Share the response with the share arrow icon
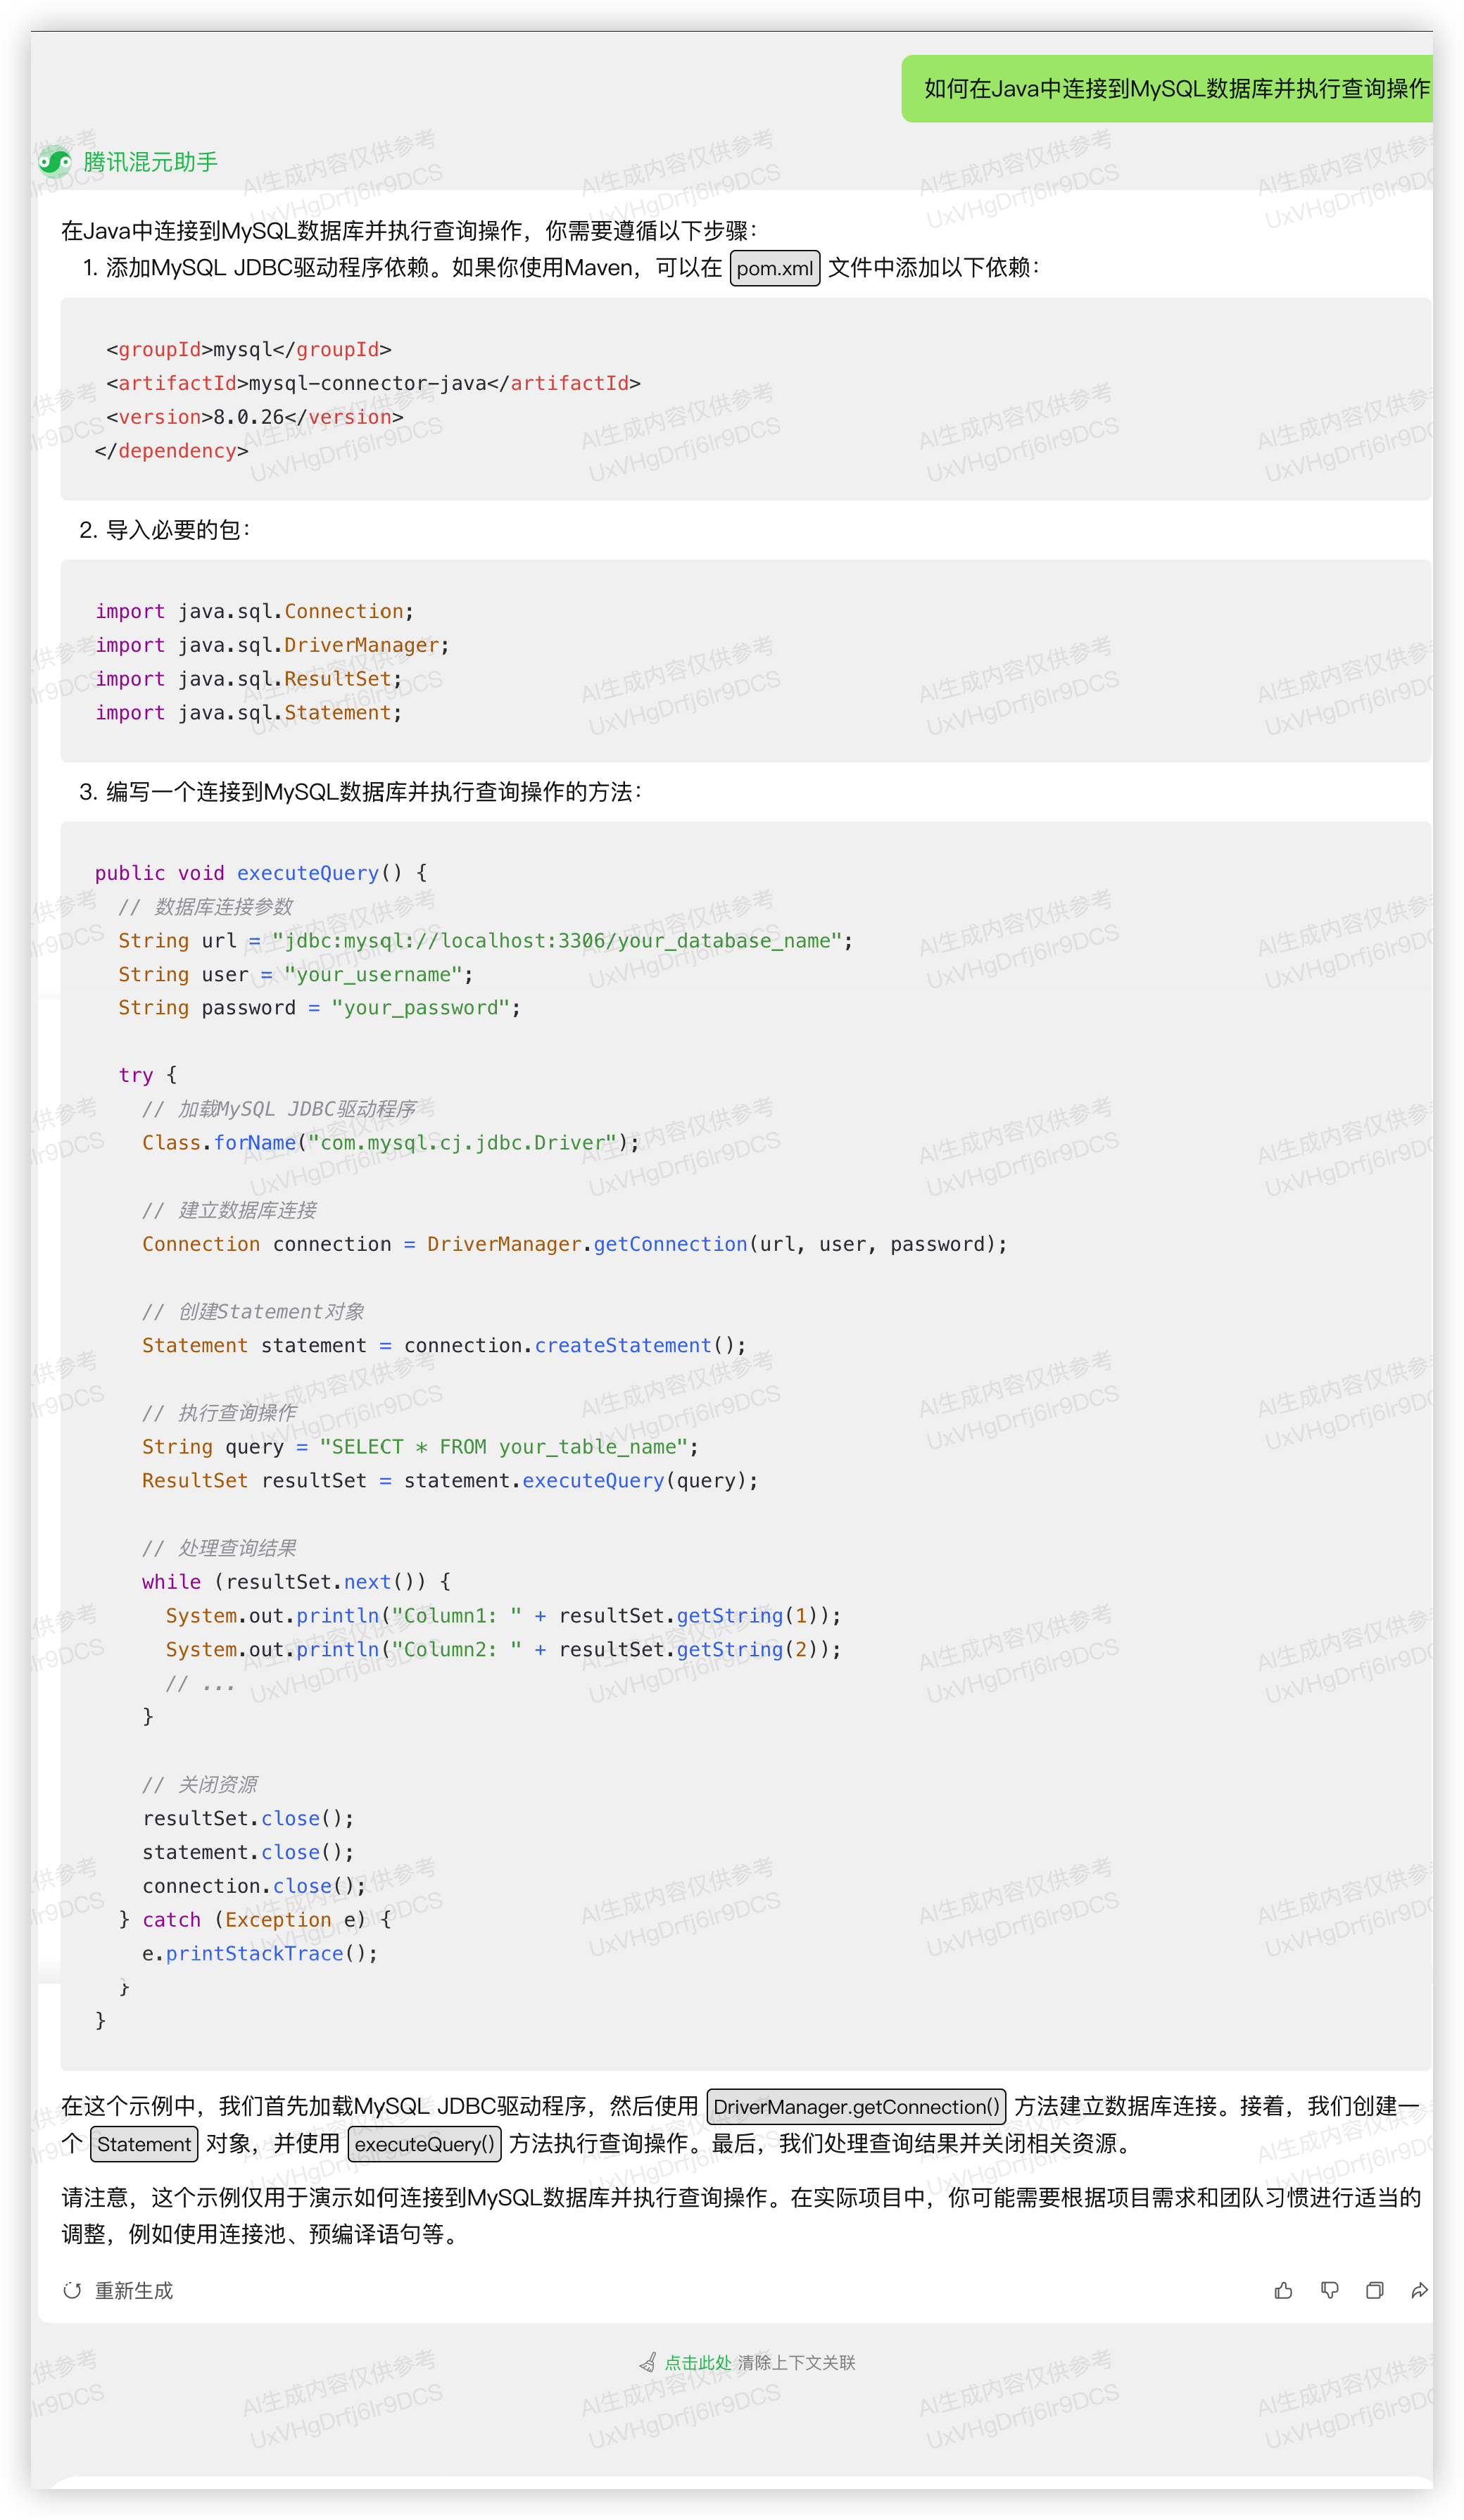Viewport: 1464px width, 2520px height. (x=1419, y=2290)
